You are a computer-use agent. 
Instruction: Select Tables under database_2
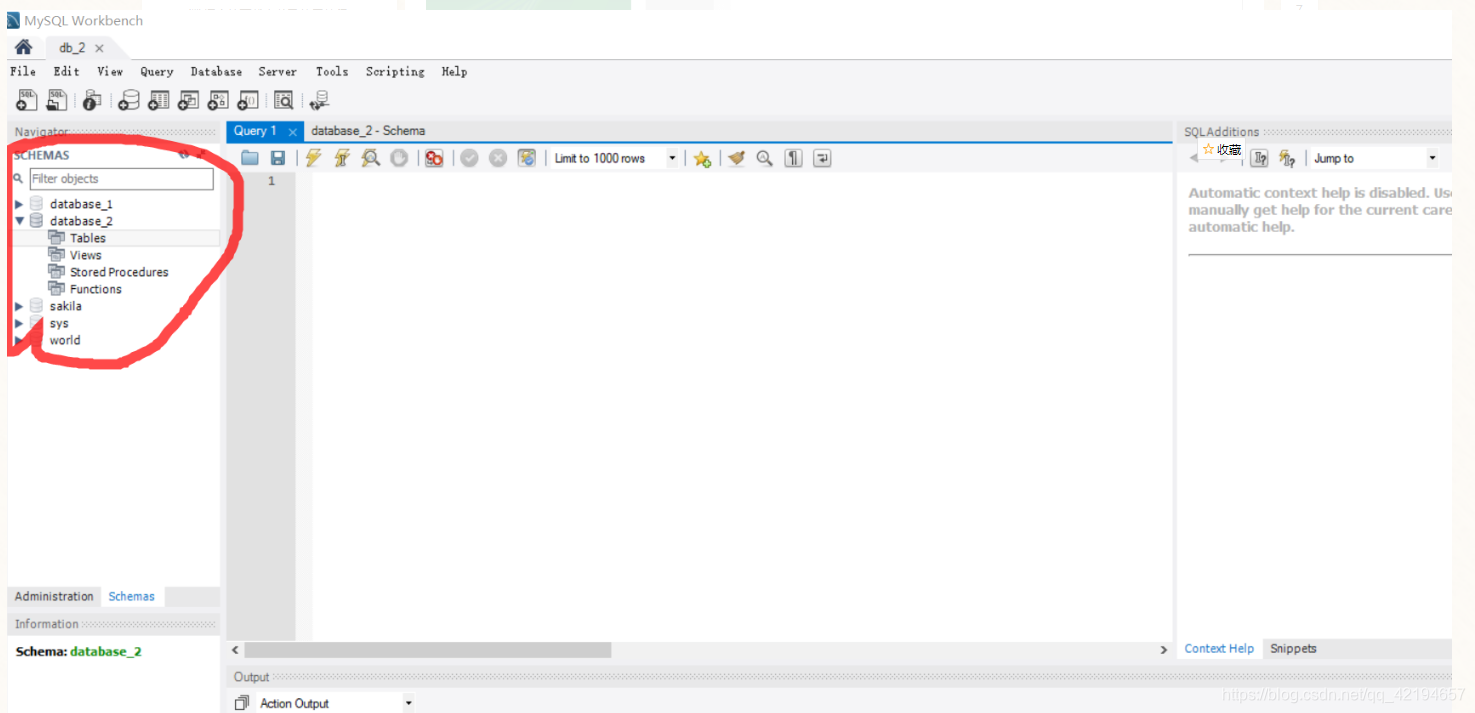(x=87, y=238)
